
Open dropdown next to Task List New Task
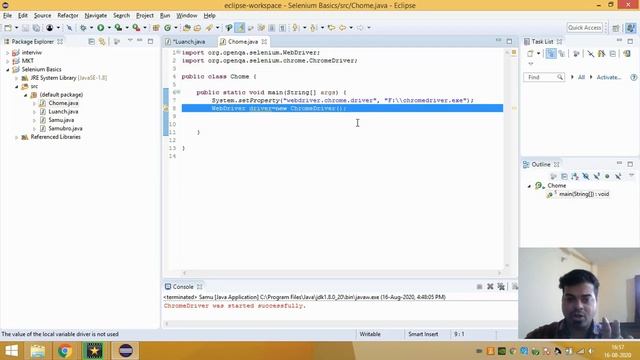538,53
